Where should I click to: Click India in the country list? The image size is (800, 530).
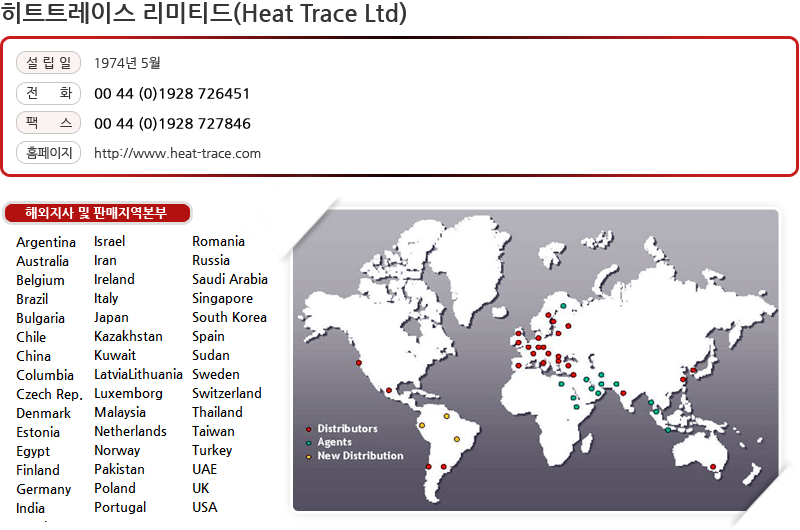click(31, 508)
